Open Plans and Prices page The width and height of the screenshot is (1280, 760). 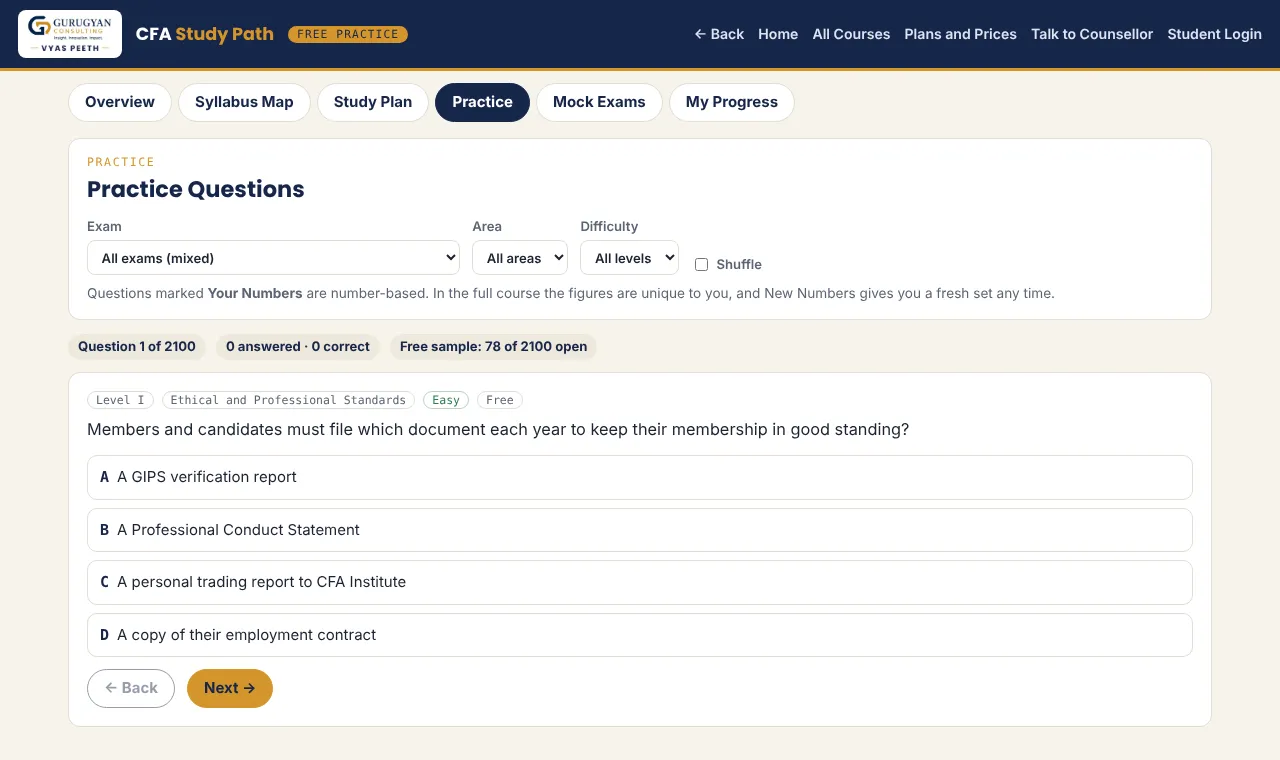pyautogui.click(x=960, y=34)
